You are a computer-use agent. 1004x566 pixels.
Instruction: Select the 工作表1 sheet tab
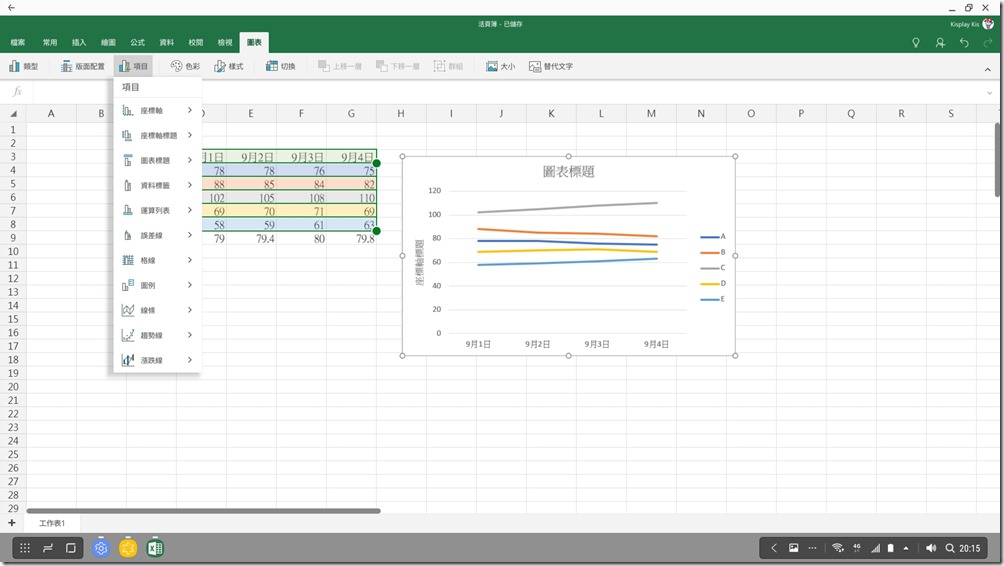tap(52, 523)
